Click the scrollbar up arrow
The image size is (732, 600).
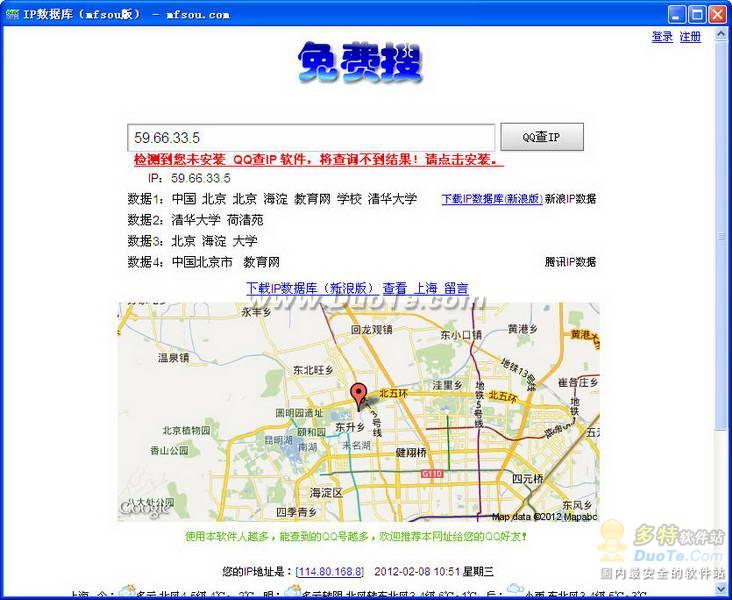[x=721, y=36]
